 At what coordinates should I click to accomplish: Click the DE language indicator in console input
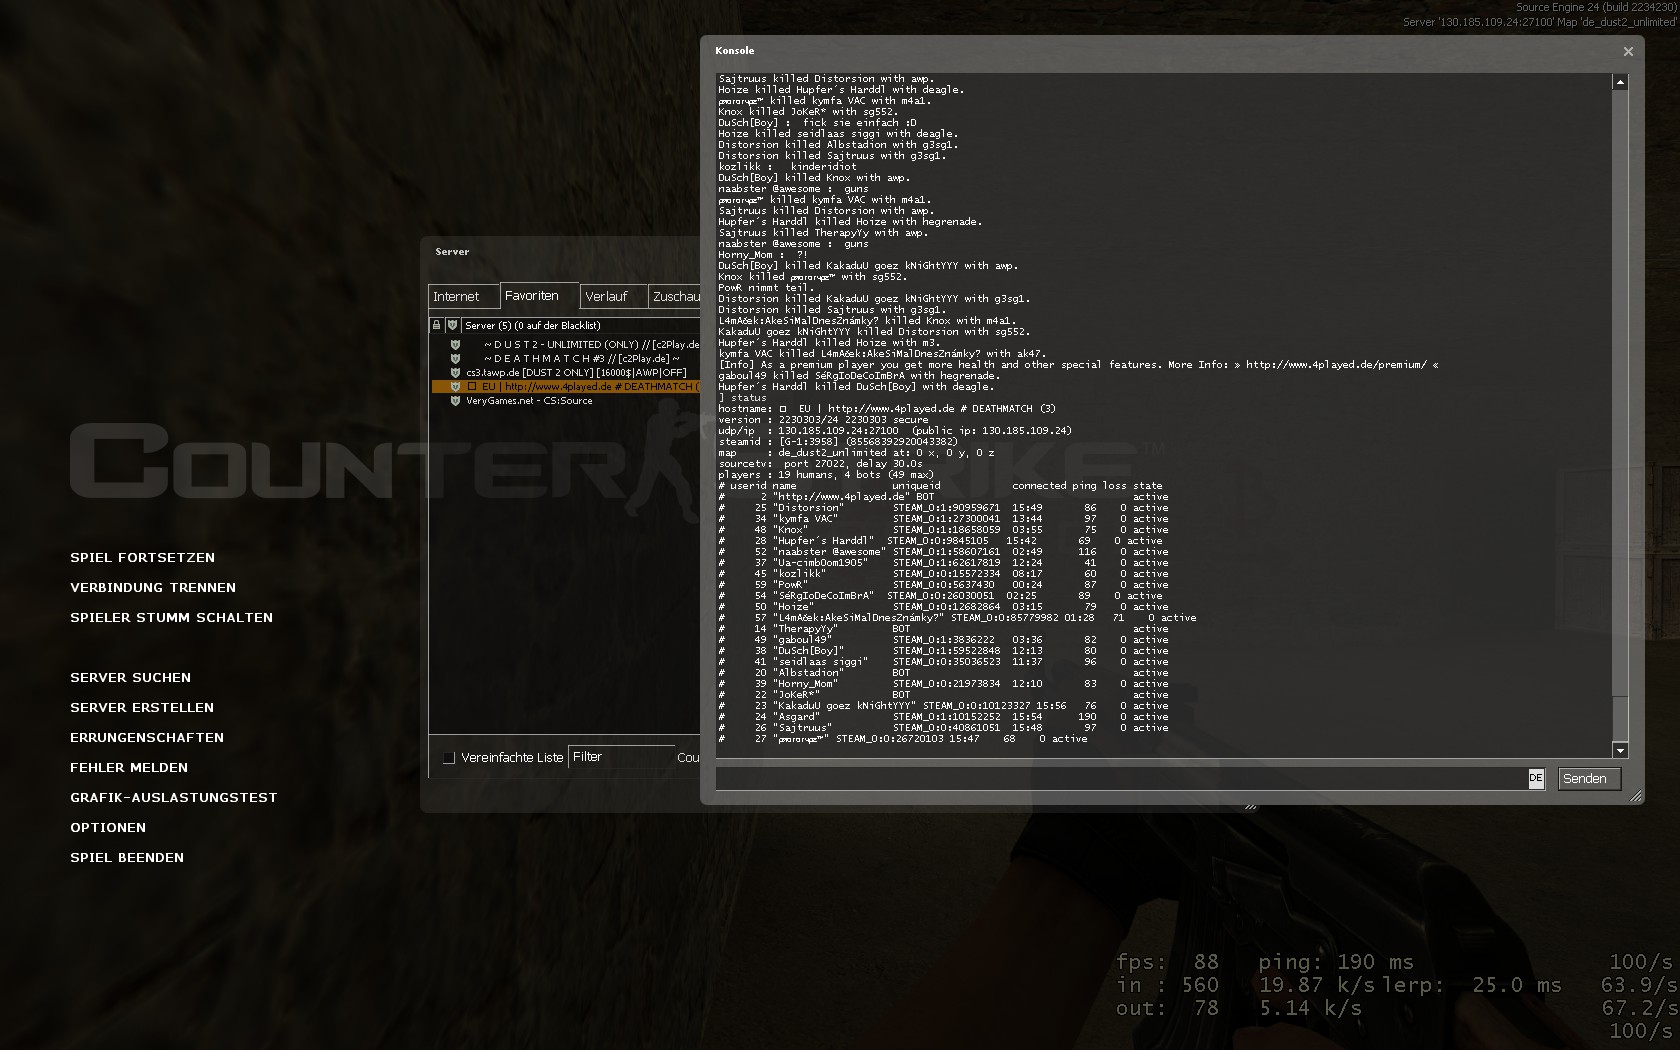(x=1536, y=778)
